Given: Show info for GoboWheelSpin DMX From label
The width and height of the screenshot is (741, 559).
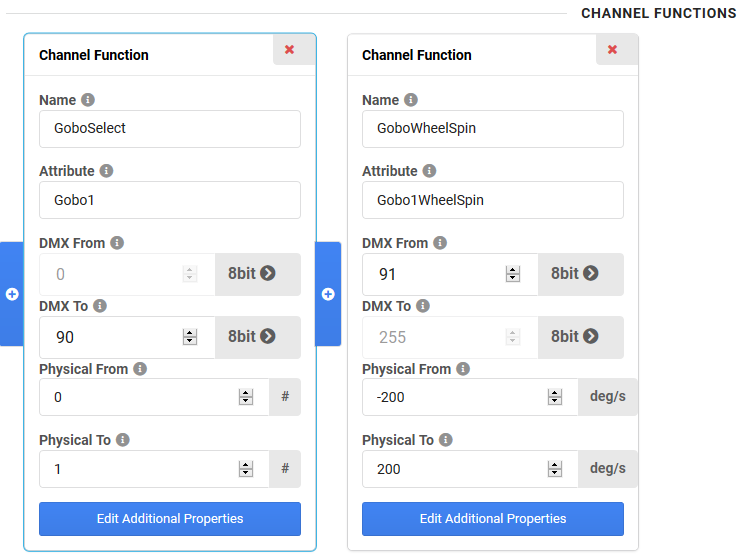Looking at the screenshot, I should 440,243.
